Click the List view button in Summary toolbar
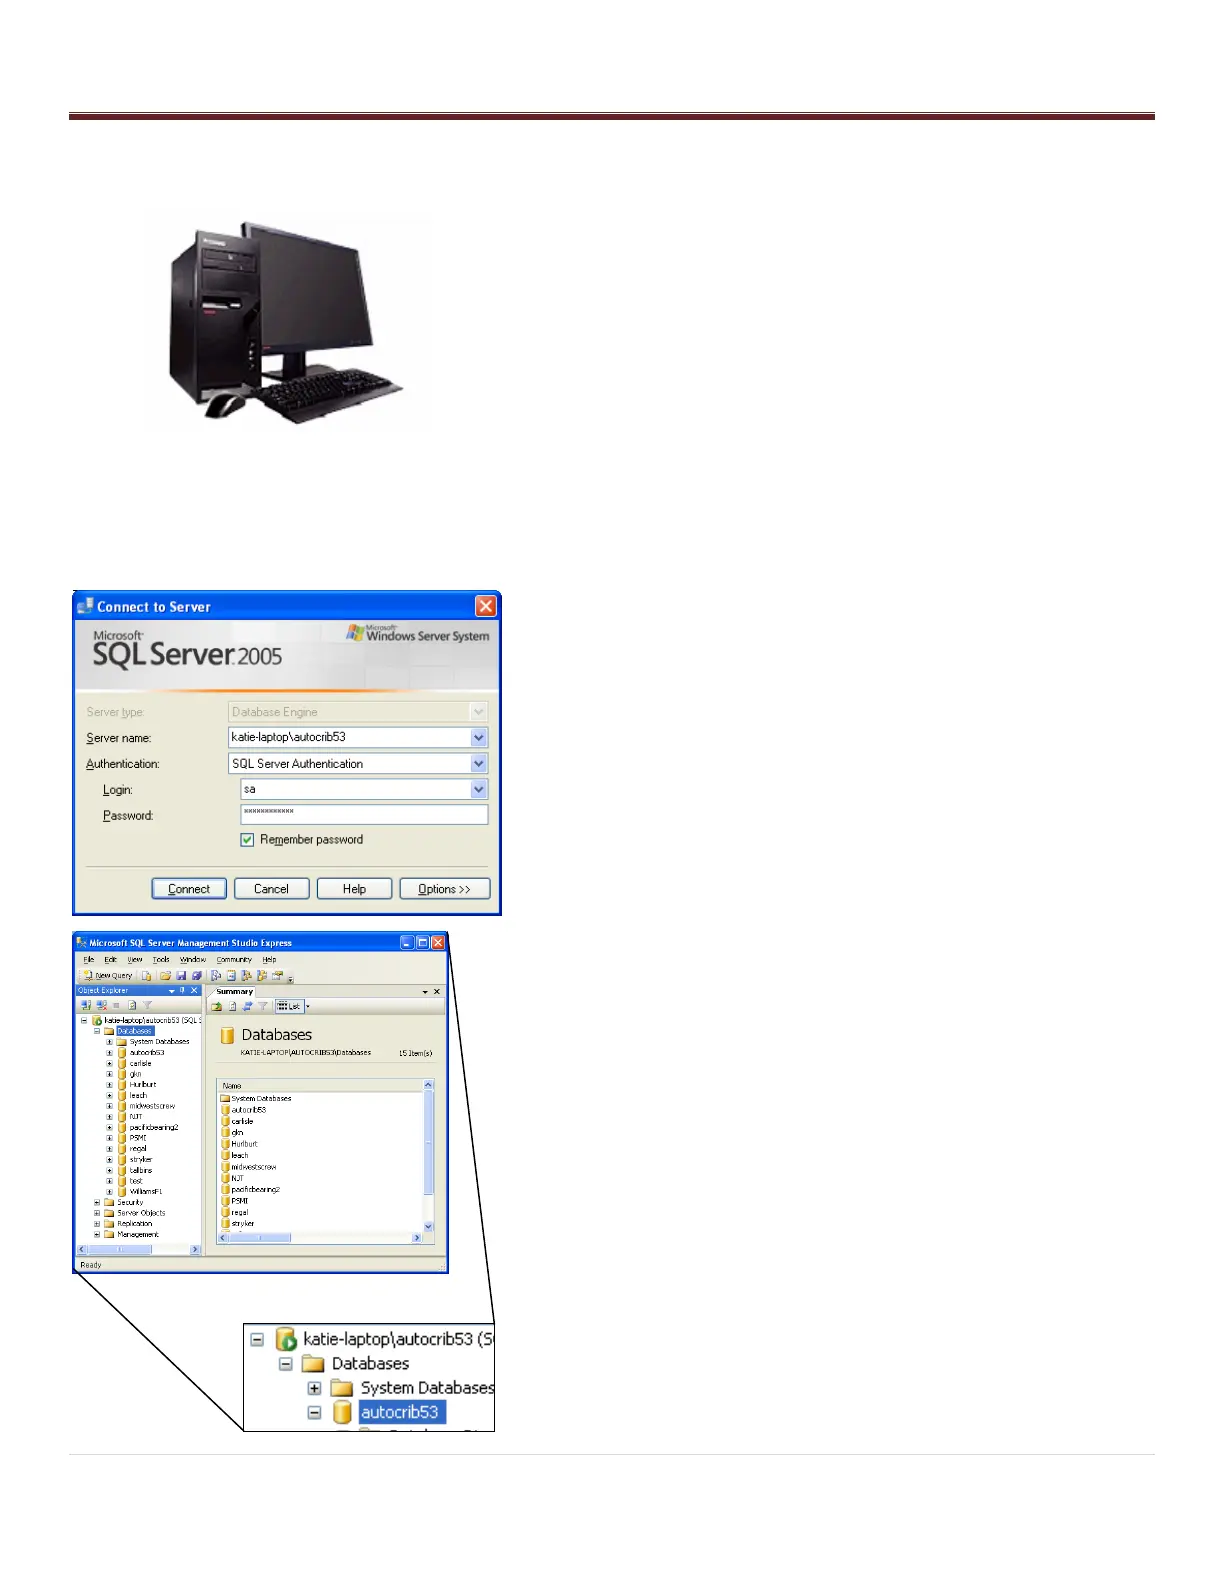 tap(289, 1006)
